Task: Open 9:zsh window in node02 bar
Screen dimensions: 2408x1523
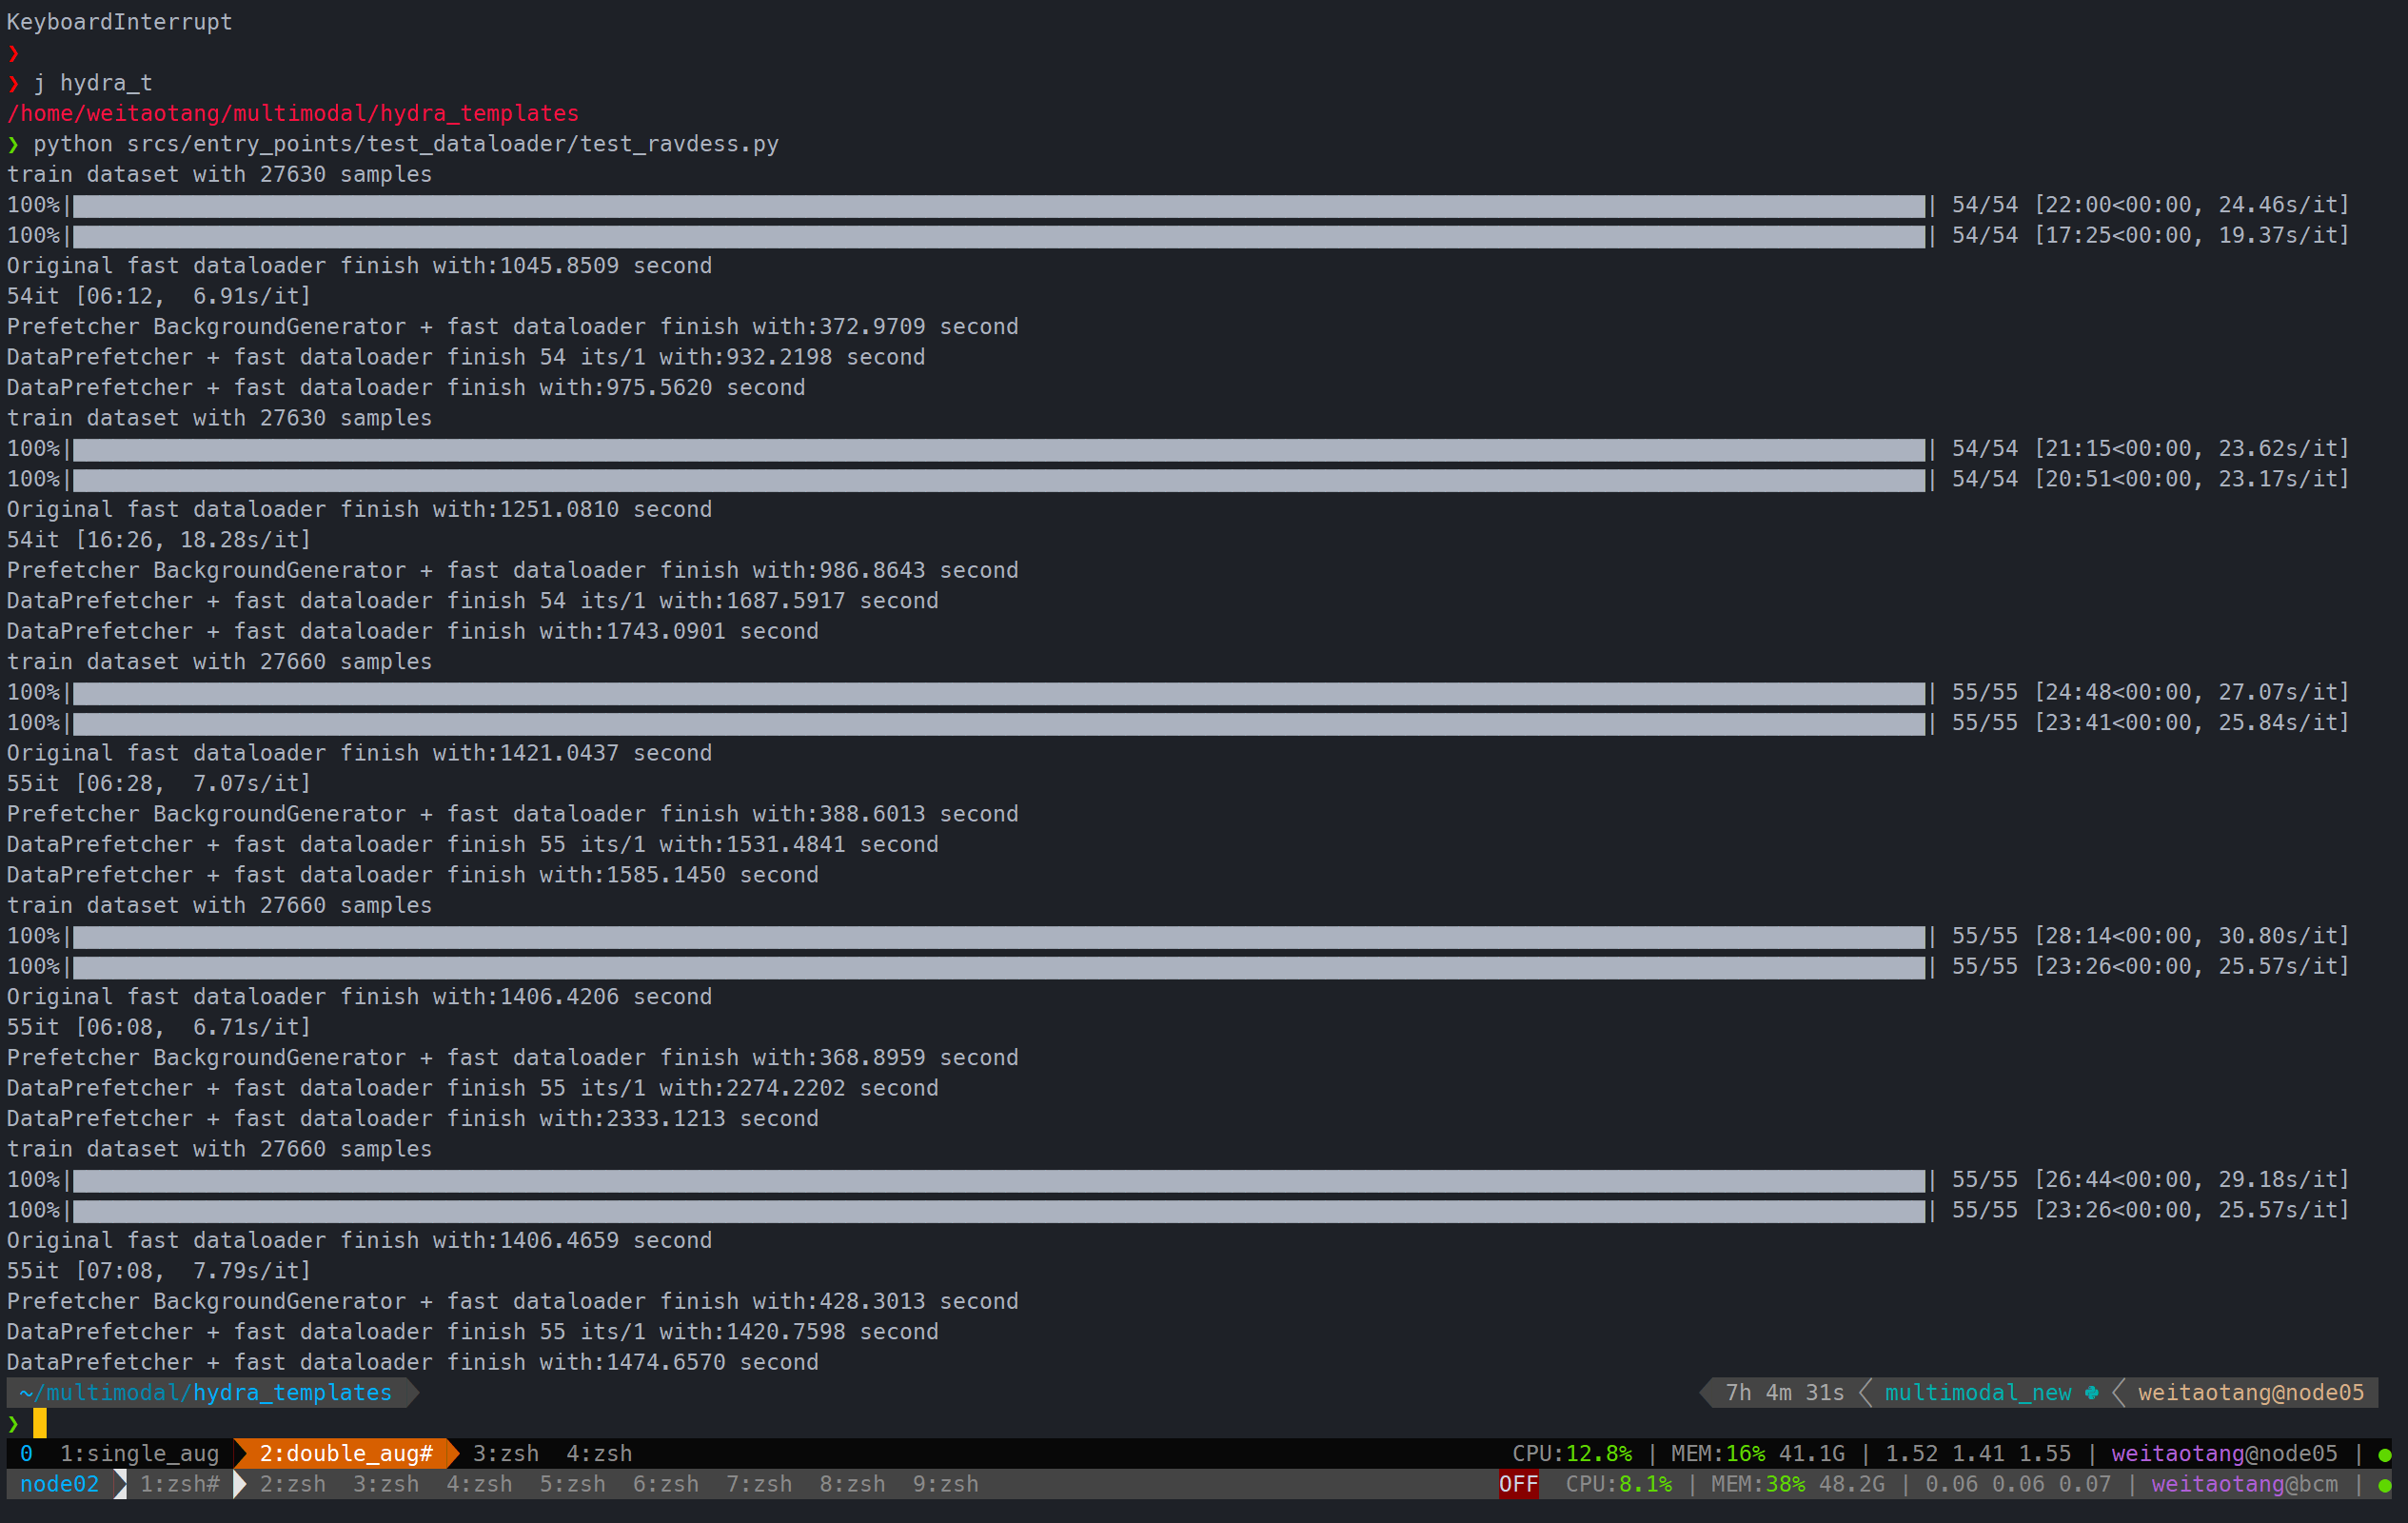Action: tap(946, 1484)
